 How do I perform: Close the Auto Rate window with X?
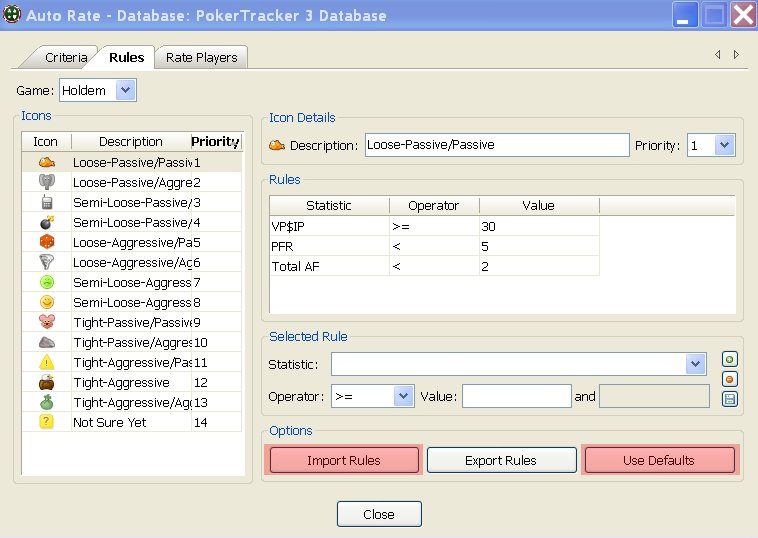click(743, 15)
